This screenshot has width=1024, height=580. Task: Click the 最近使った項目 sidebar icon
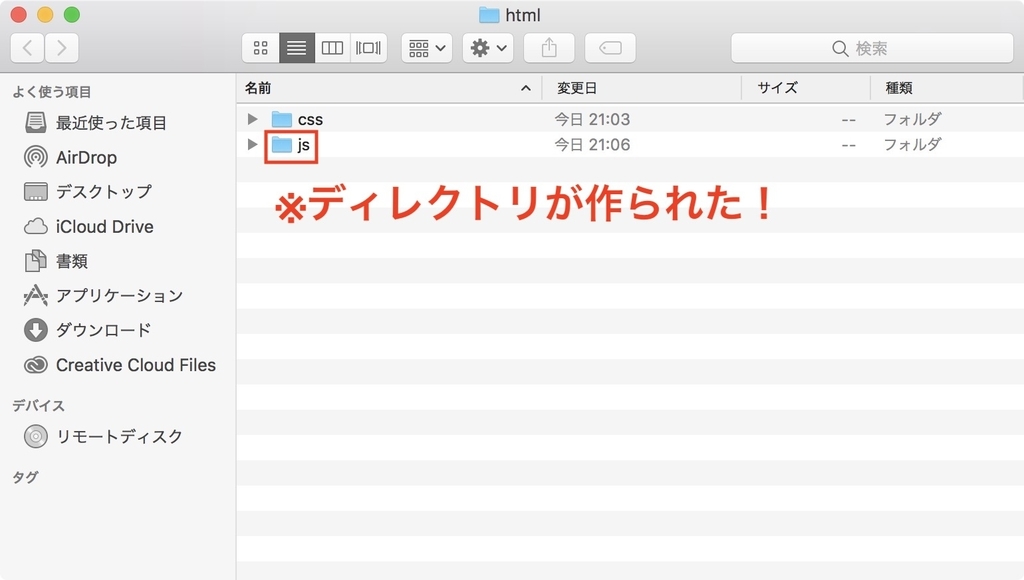(x=35, y=122)
